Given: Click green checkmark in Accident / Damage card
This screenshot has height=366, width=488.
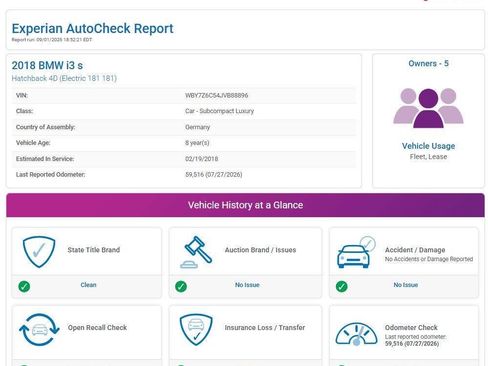Looking at the screenshot, I should tap(342, 286).
